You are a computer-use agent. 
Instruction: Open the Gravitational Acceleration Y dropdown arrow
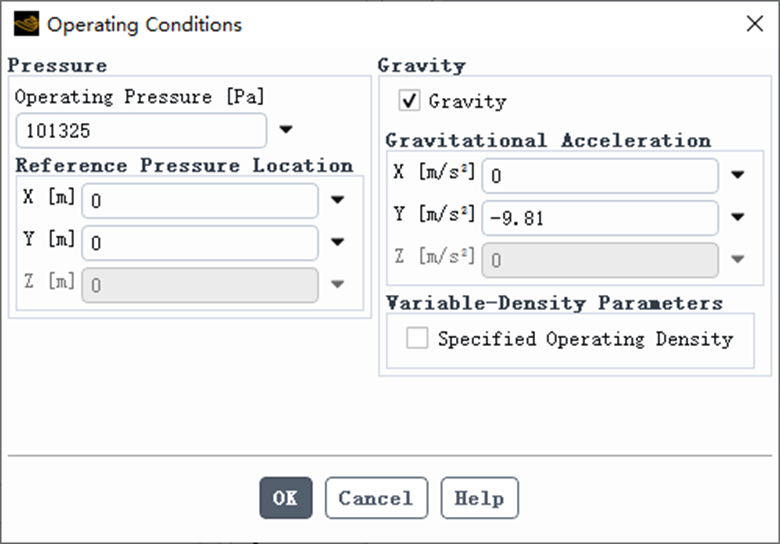(x=738, y=217)
